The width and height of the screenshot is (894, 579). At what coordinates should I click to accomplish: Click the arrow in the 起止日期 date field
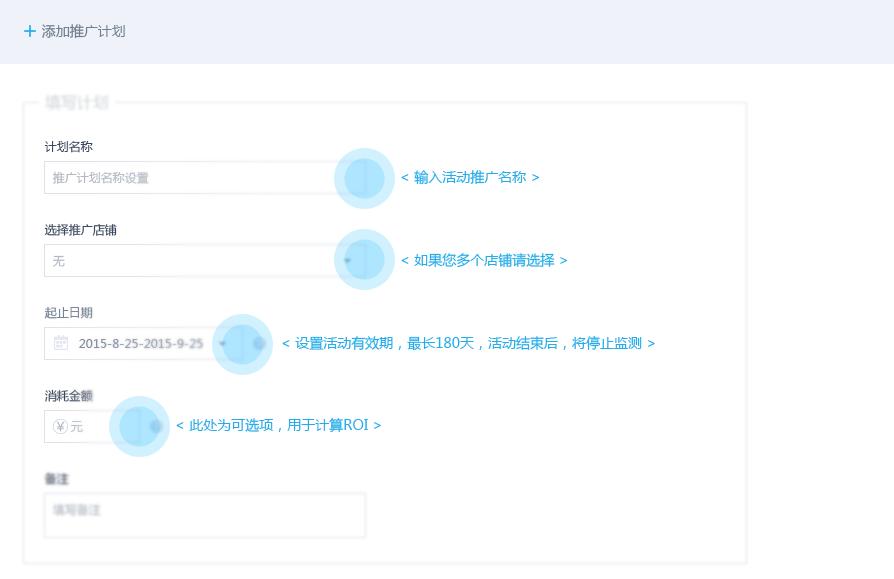pos(222,343)
